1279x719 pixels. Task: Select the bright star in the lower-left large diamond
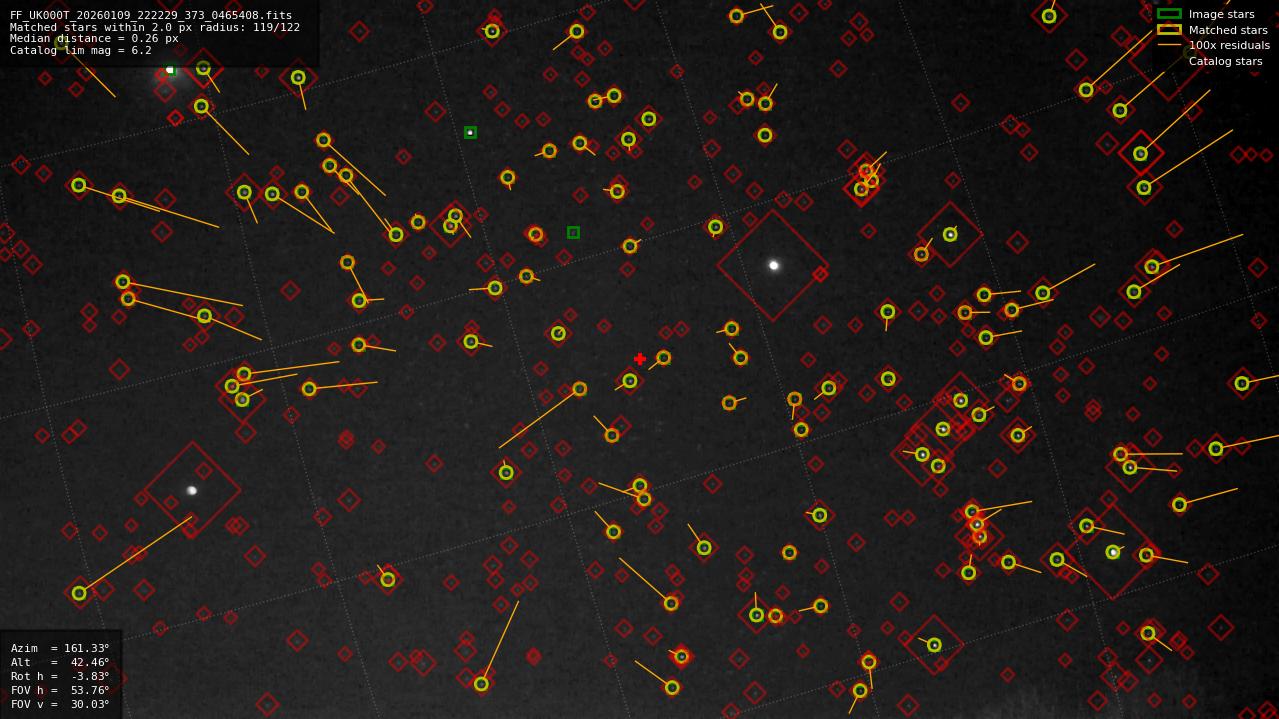pyautogui.click(x=193, y=490)
